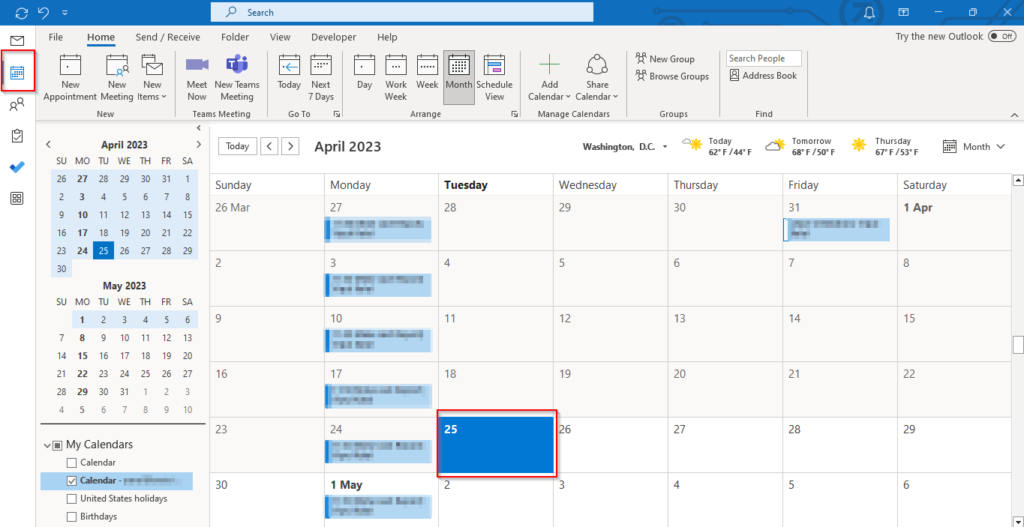Screen dimensions: 1024x527
Task: Open the Address Book
Action: [763, 76]
